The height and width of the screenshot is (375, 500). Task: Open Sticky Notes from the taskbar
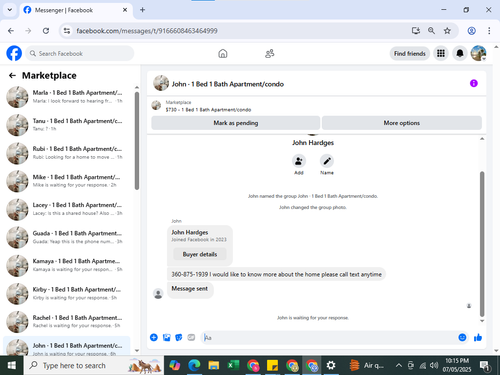pos(272,366)
